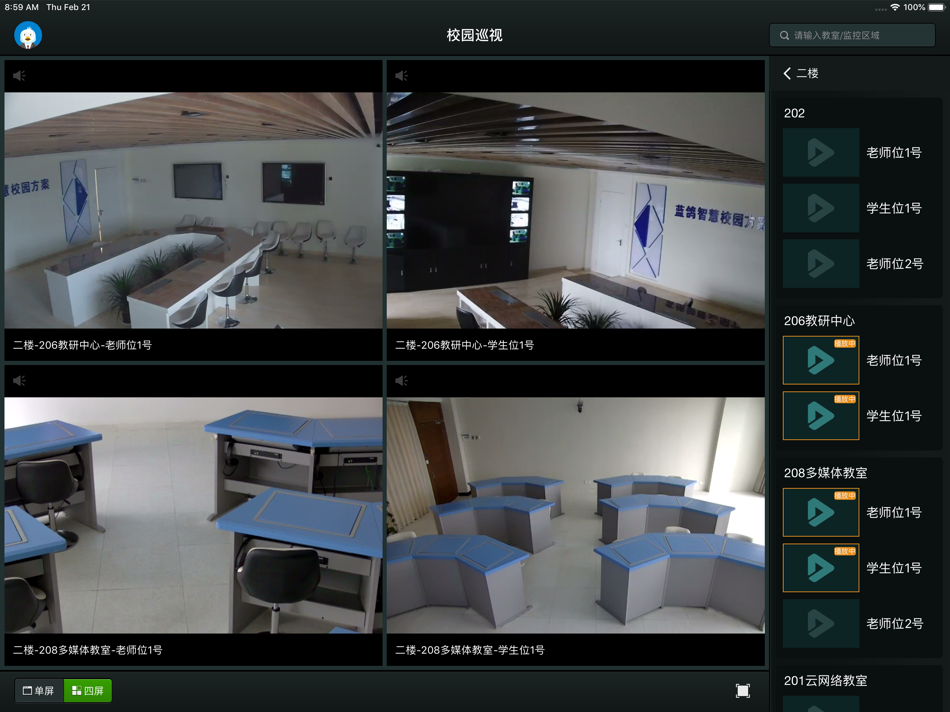Click the 二楼 floor title text
The height and width of the screenshot is (712, 950).
807,73
